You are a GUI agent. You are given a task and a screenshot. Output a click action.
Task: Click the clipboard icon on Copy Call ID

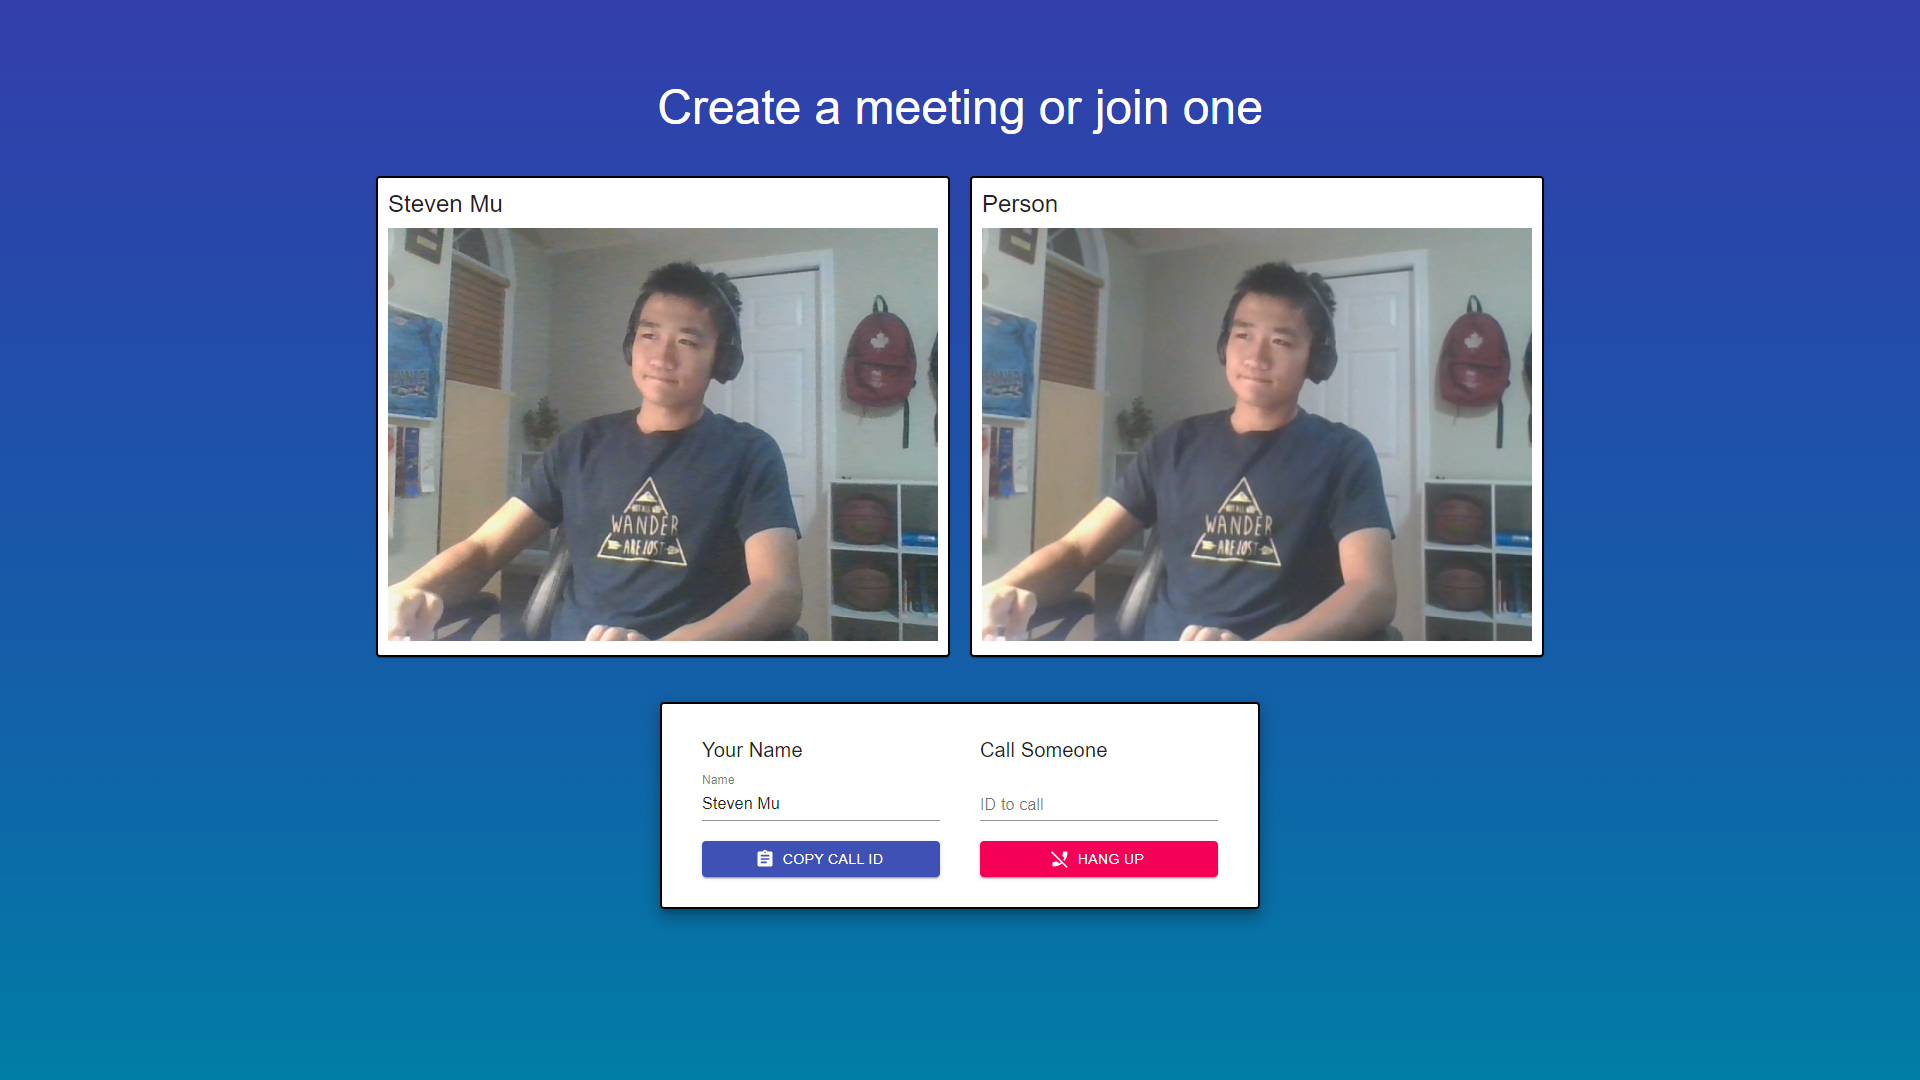pos(765,859)
